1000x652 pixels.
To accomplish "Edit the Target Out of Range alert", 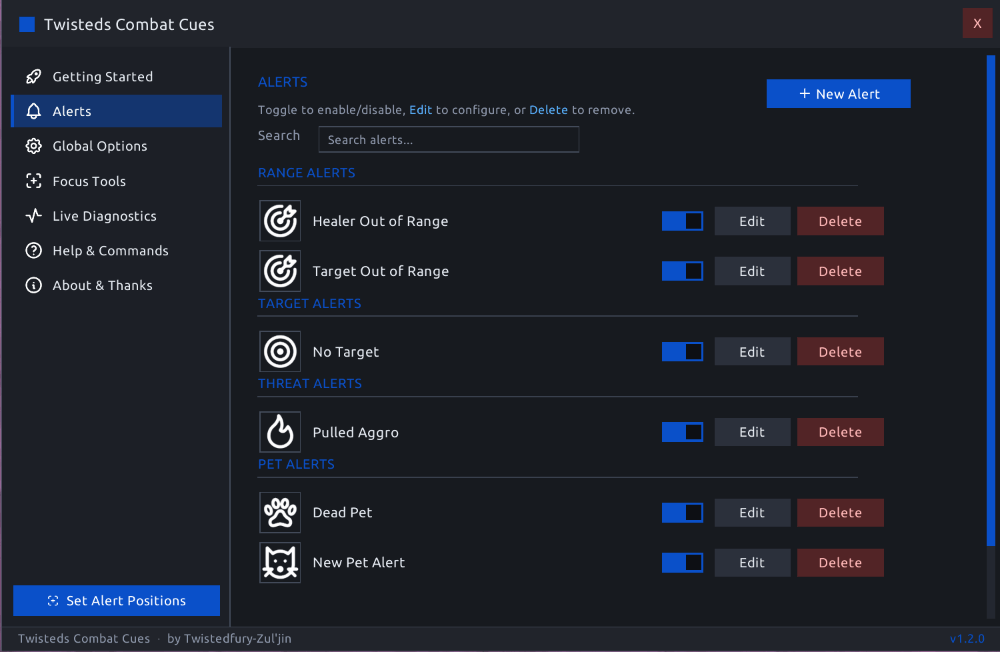I will click(752, 271).
